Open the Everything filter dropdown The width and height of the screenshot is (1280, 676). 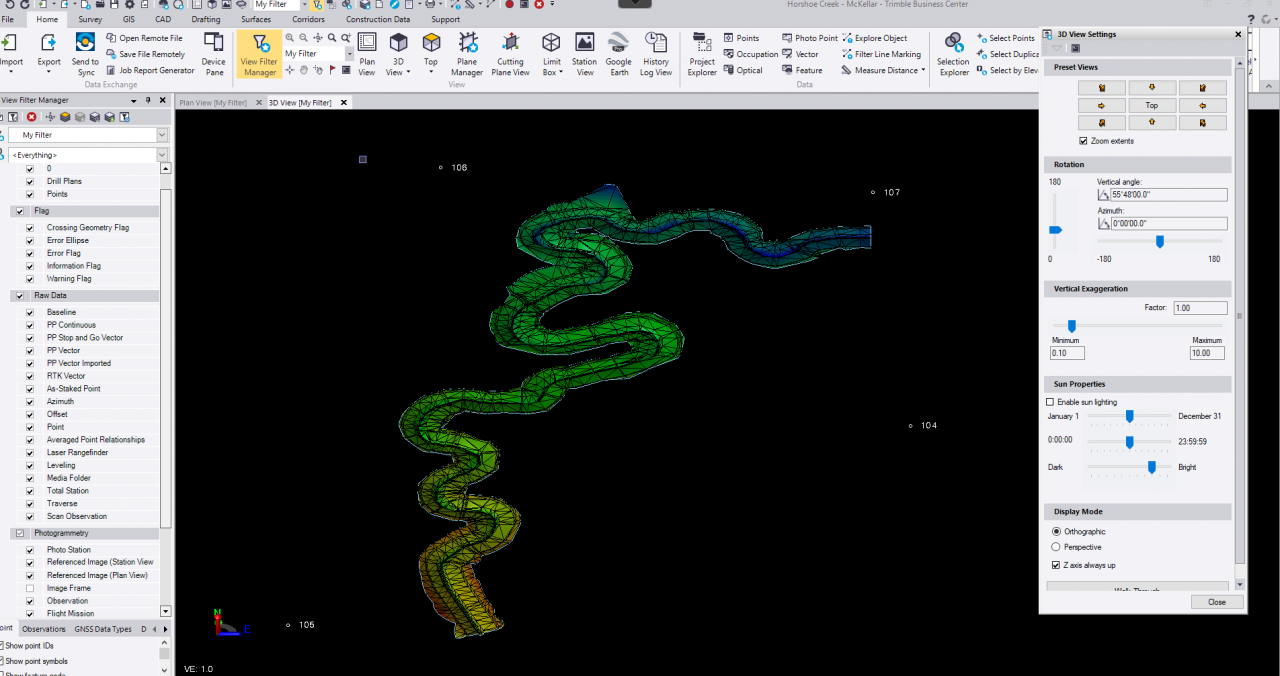162,155
